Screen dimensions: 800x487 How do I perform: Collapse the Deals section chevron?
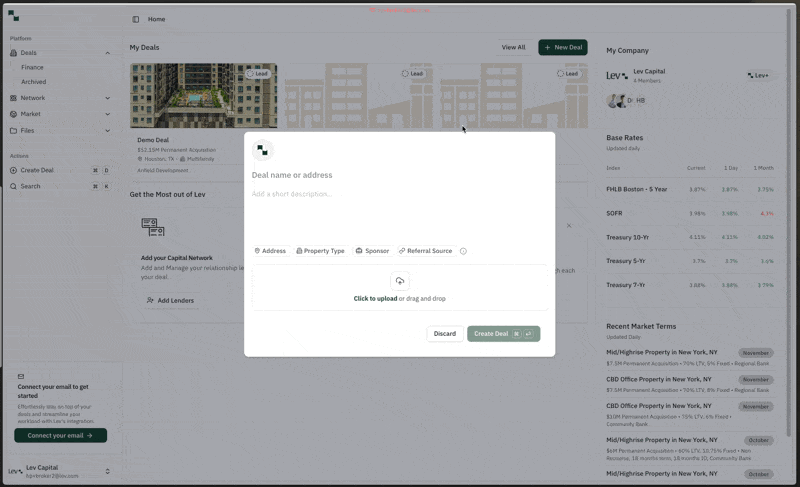(x=108, y=53)
